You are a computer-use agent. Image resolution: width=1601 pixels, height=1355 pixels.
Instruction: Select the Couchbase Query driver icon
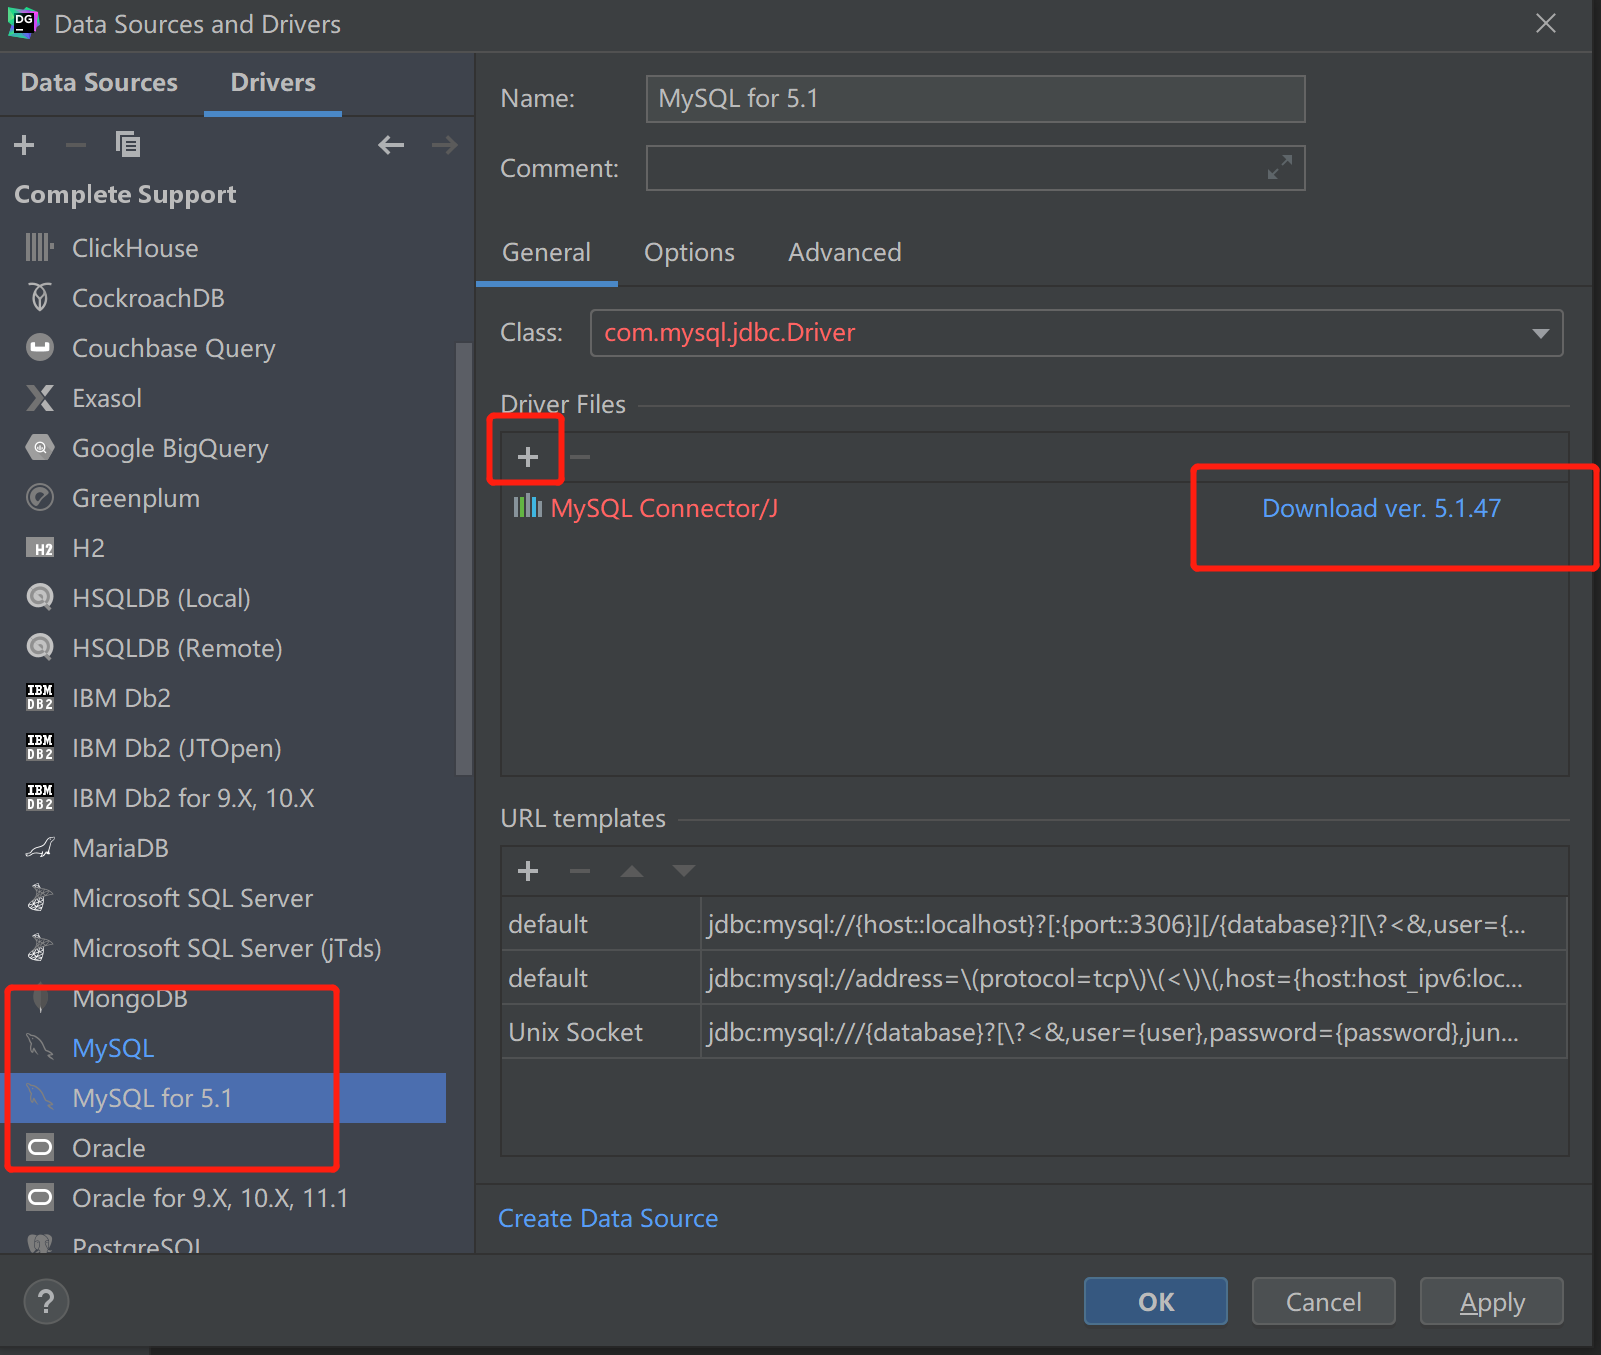tap(40, 347)
